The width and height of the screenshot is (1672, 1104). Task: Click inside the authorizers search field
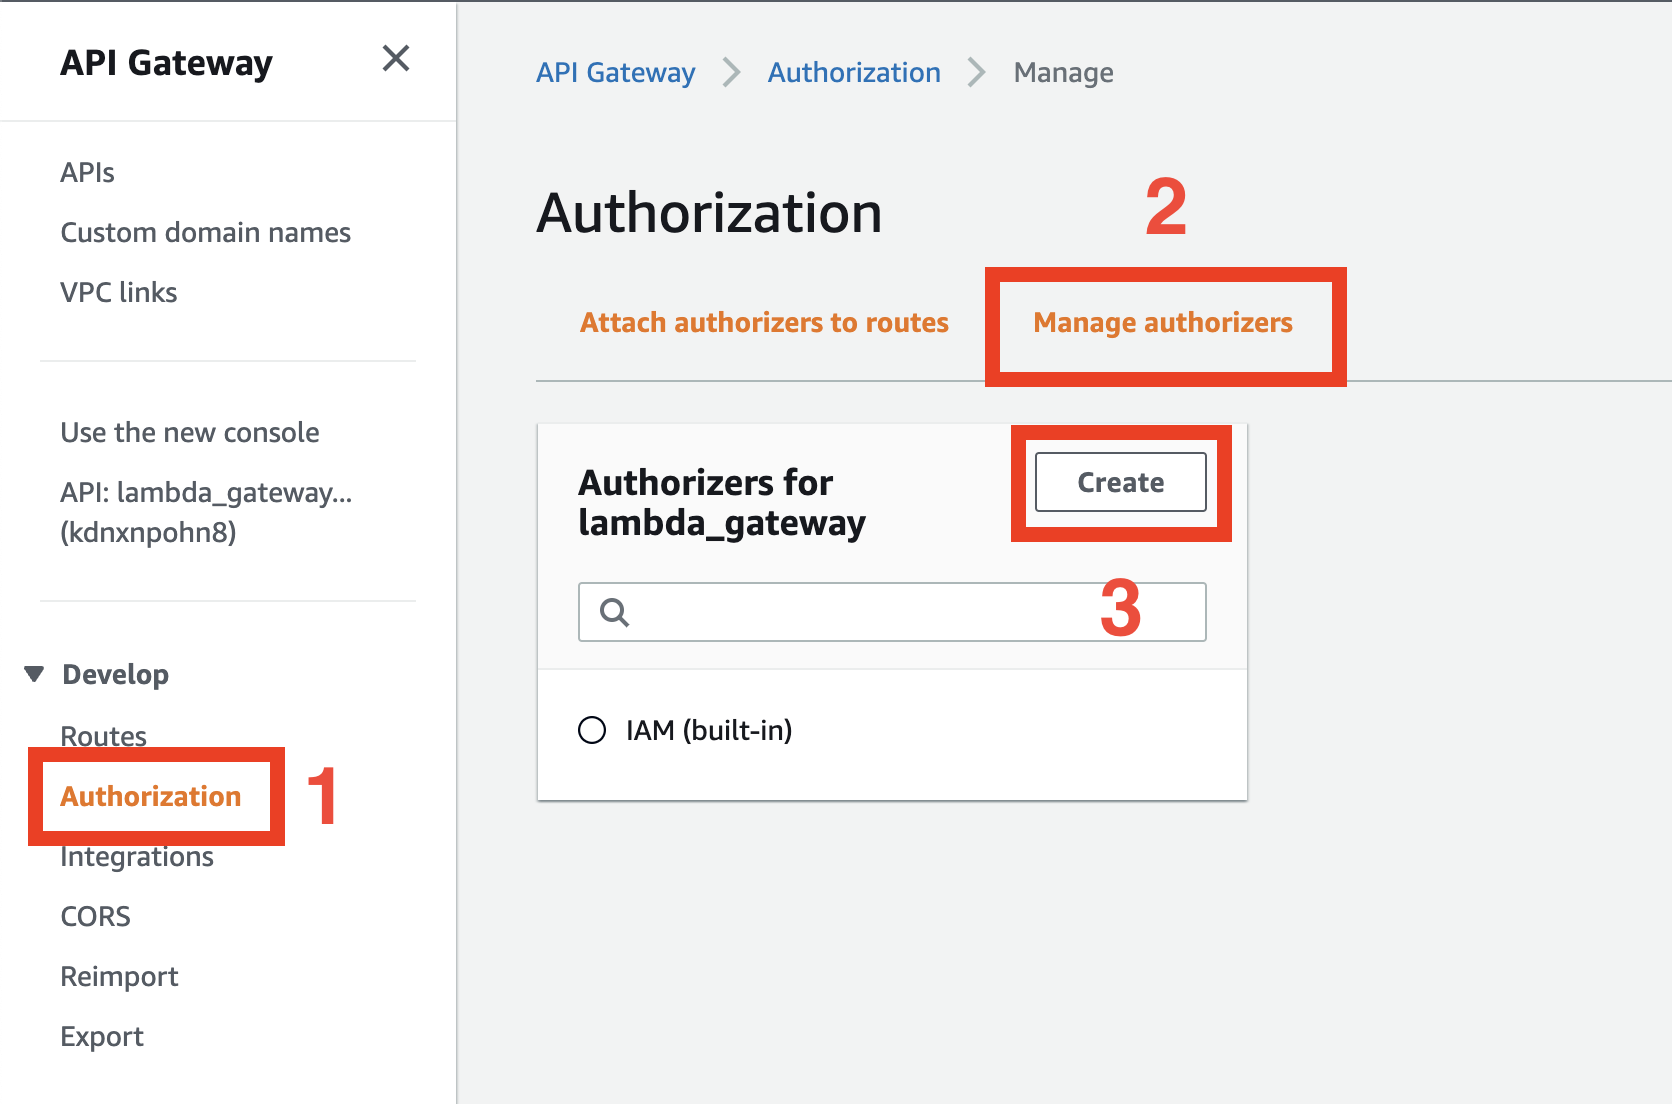(892, 612)
